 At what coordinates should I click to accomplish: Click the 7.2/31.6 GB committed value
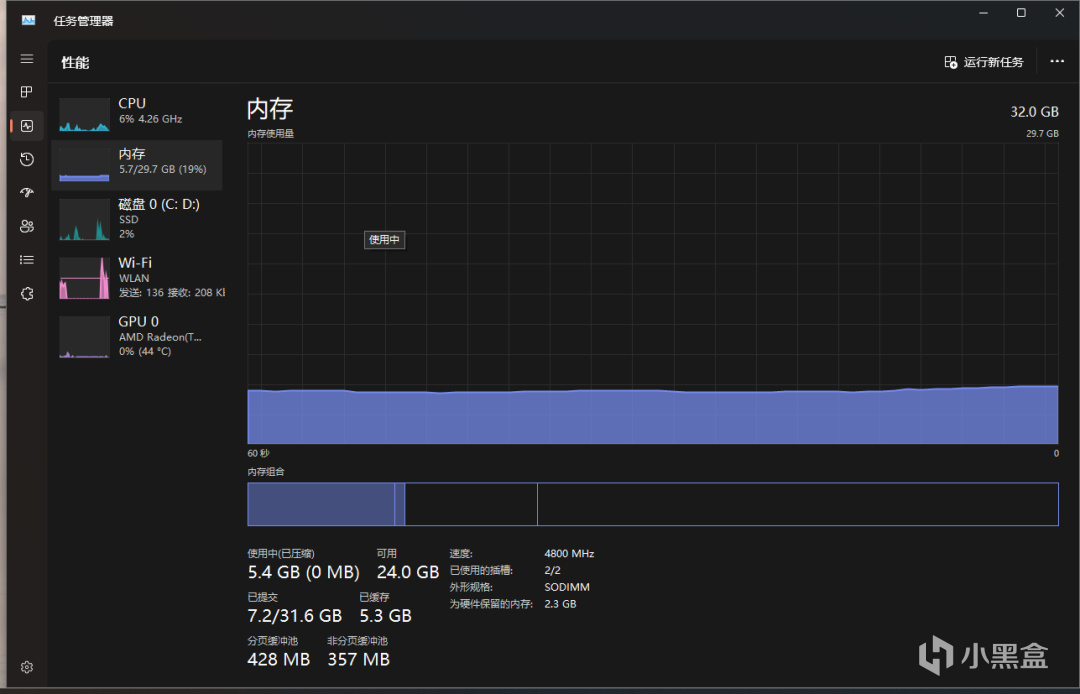(294, 616)
